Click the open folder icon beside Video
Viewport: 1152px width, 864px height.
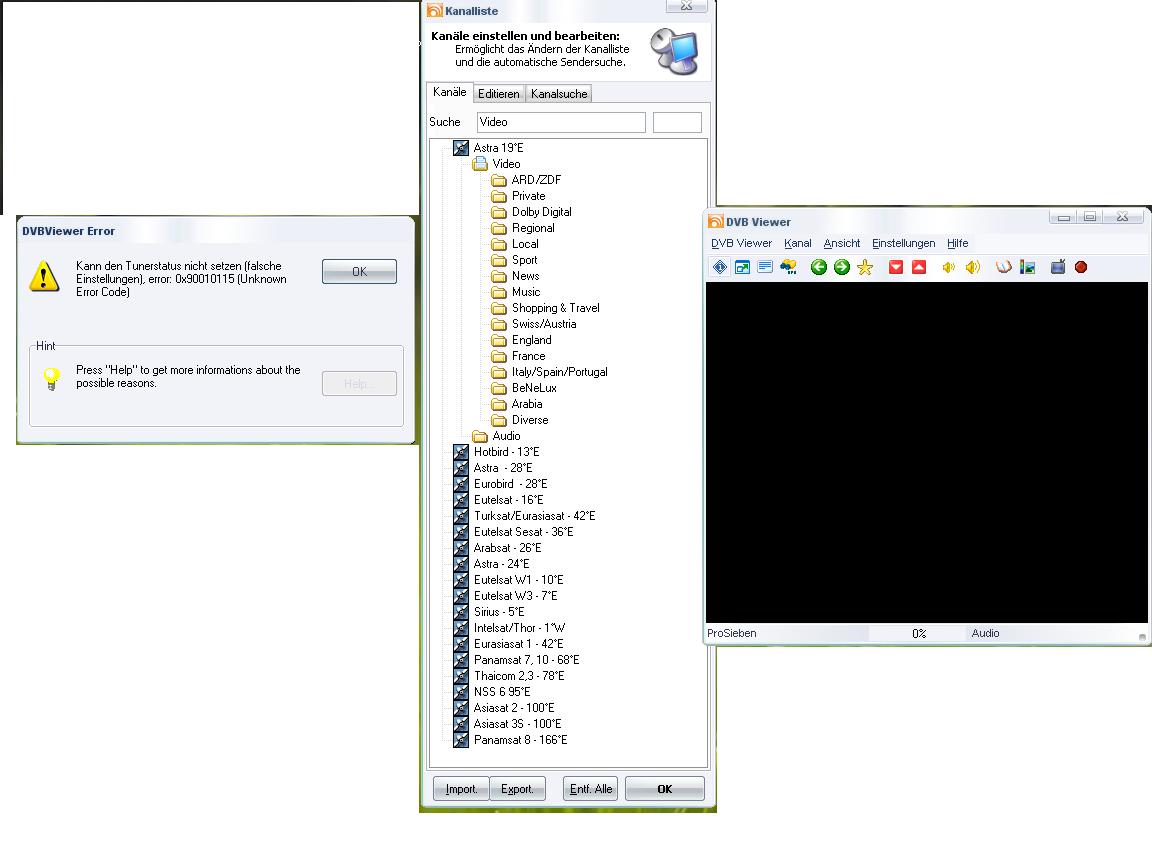tap(480, 164)
